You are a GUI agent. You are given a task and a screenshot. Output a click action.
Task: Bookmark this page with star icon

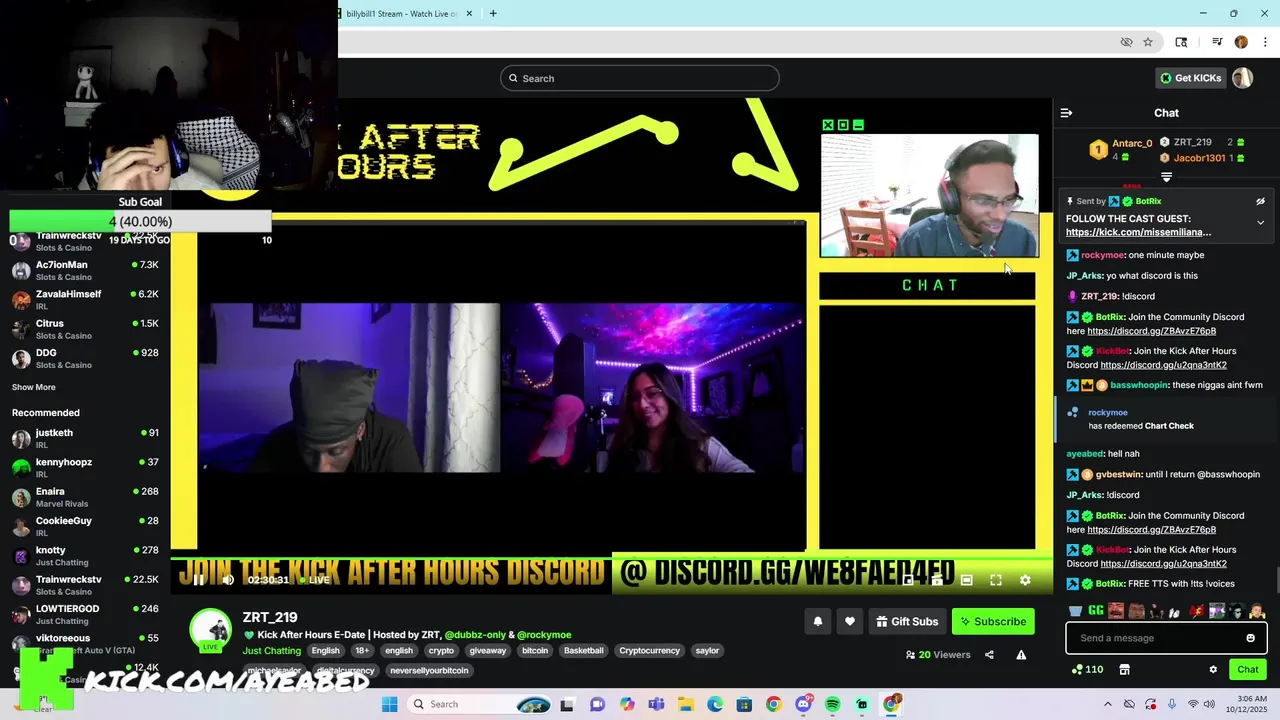click(1148, 42)
